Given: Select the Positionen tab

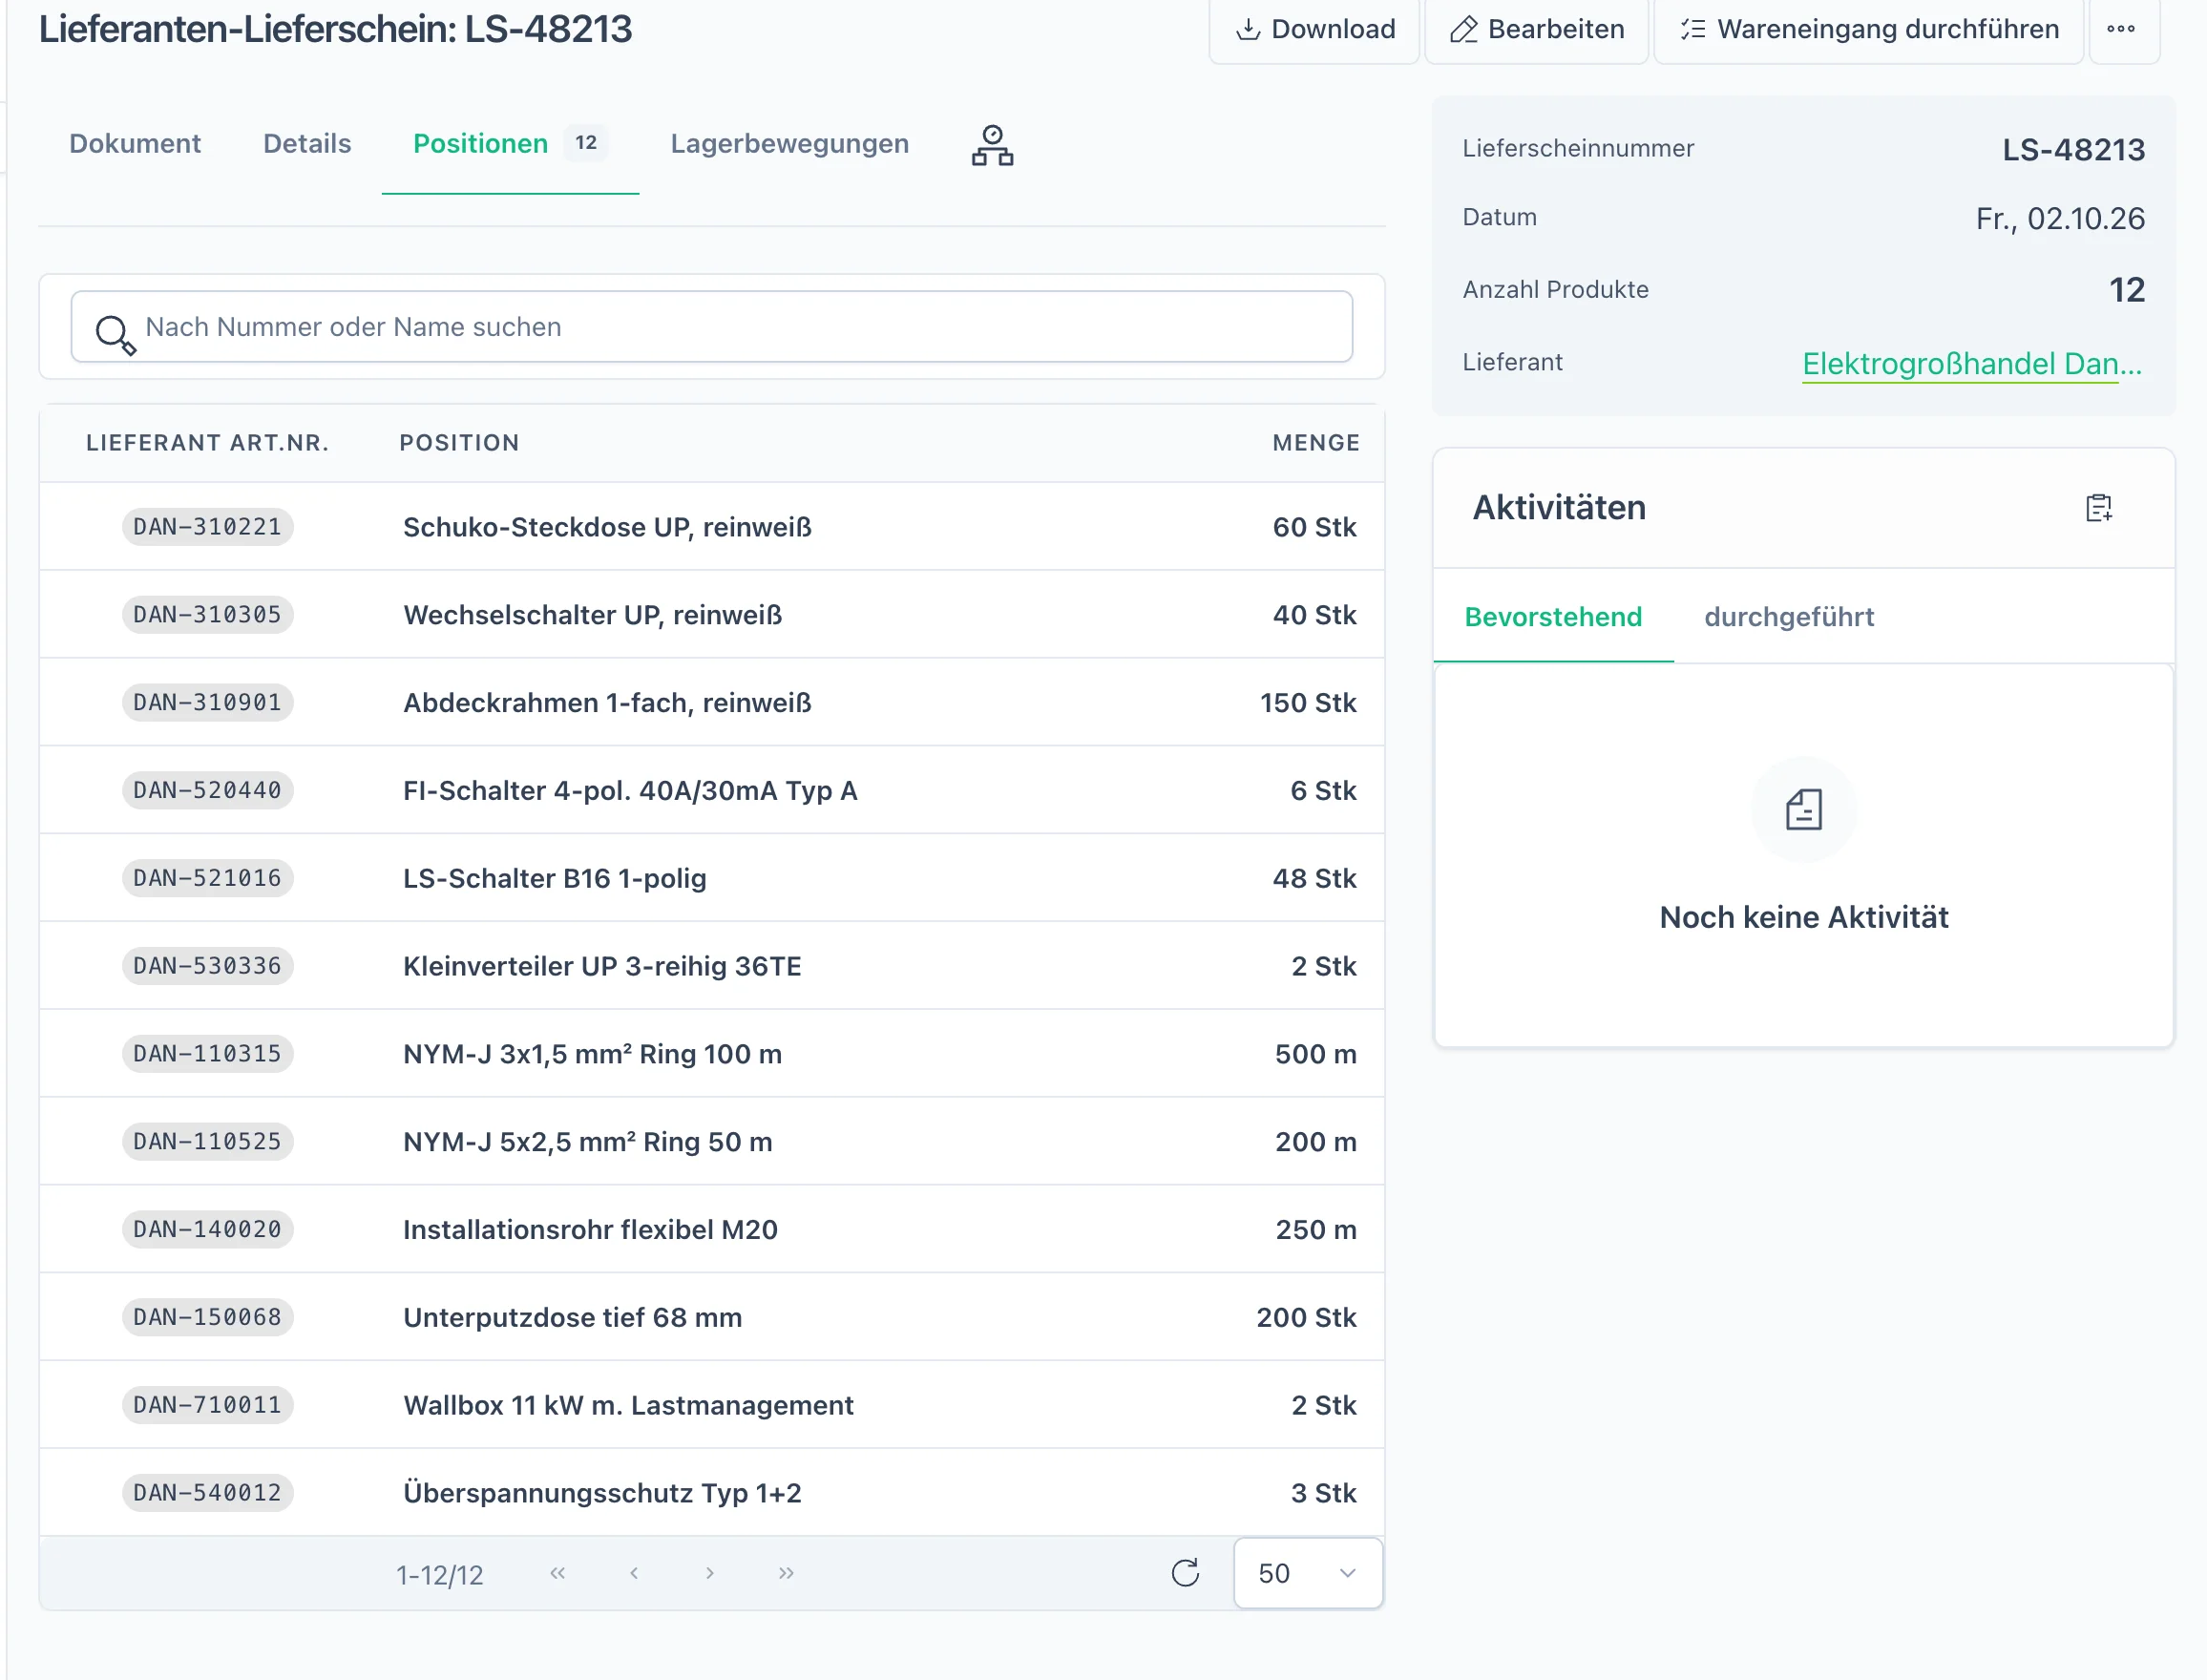Looking at the screenshot, I should [x=510, y=144].
